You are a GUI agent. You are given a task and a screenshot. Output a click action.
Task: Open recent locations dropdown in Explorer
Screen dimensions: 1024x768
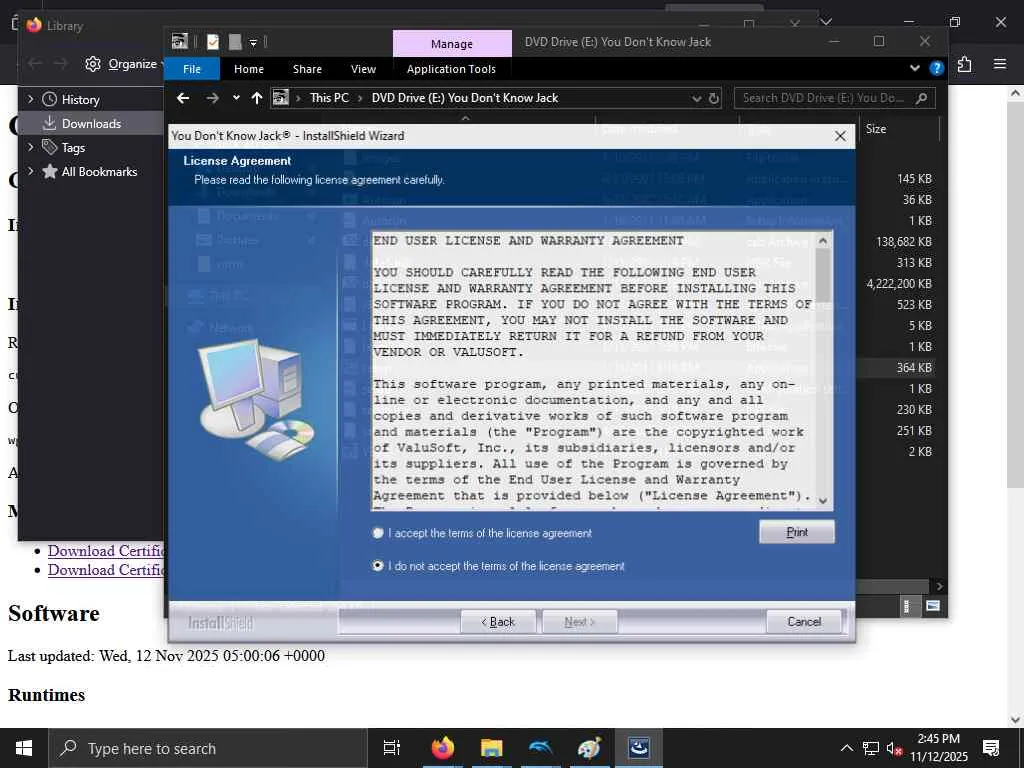click(x=236, y=98)
